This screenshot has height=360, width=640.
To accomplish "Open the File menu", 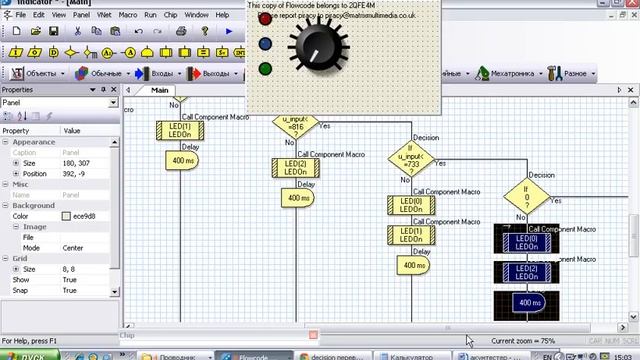I will (x=20, y=15).
